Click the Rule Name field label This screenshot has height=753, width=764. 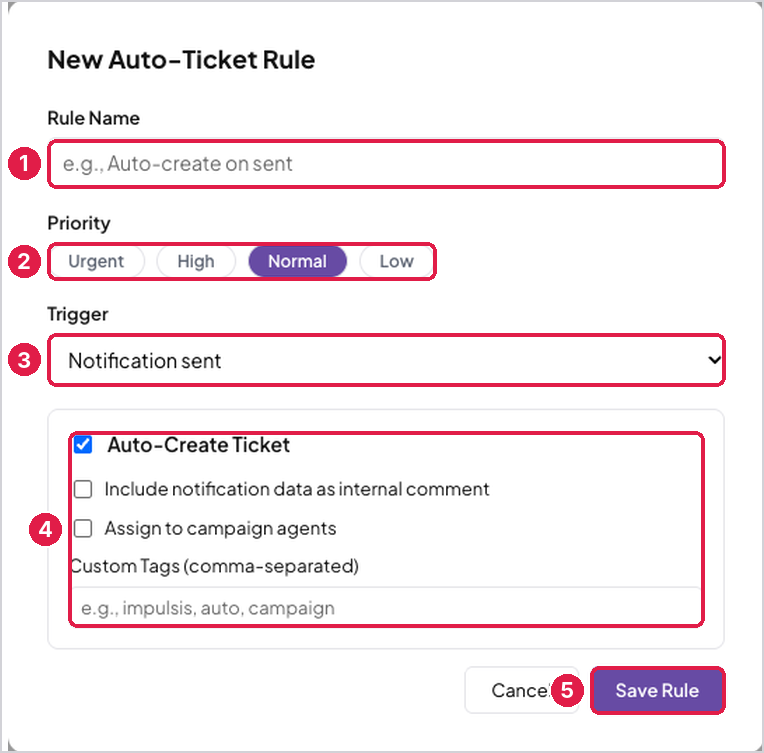94,118
